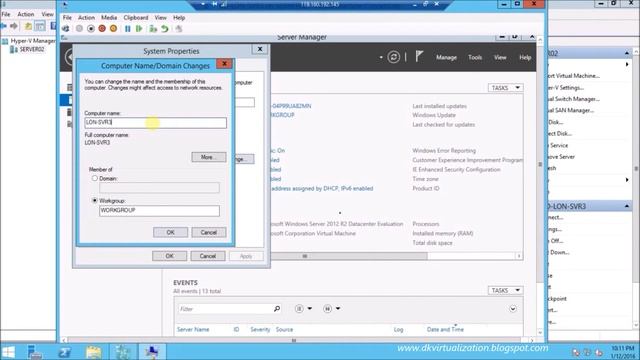Click Cancel in System Properties dialog
Viewport: 640px width, 360px height.
click(208, 256)
